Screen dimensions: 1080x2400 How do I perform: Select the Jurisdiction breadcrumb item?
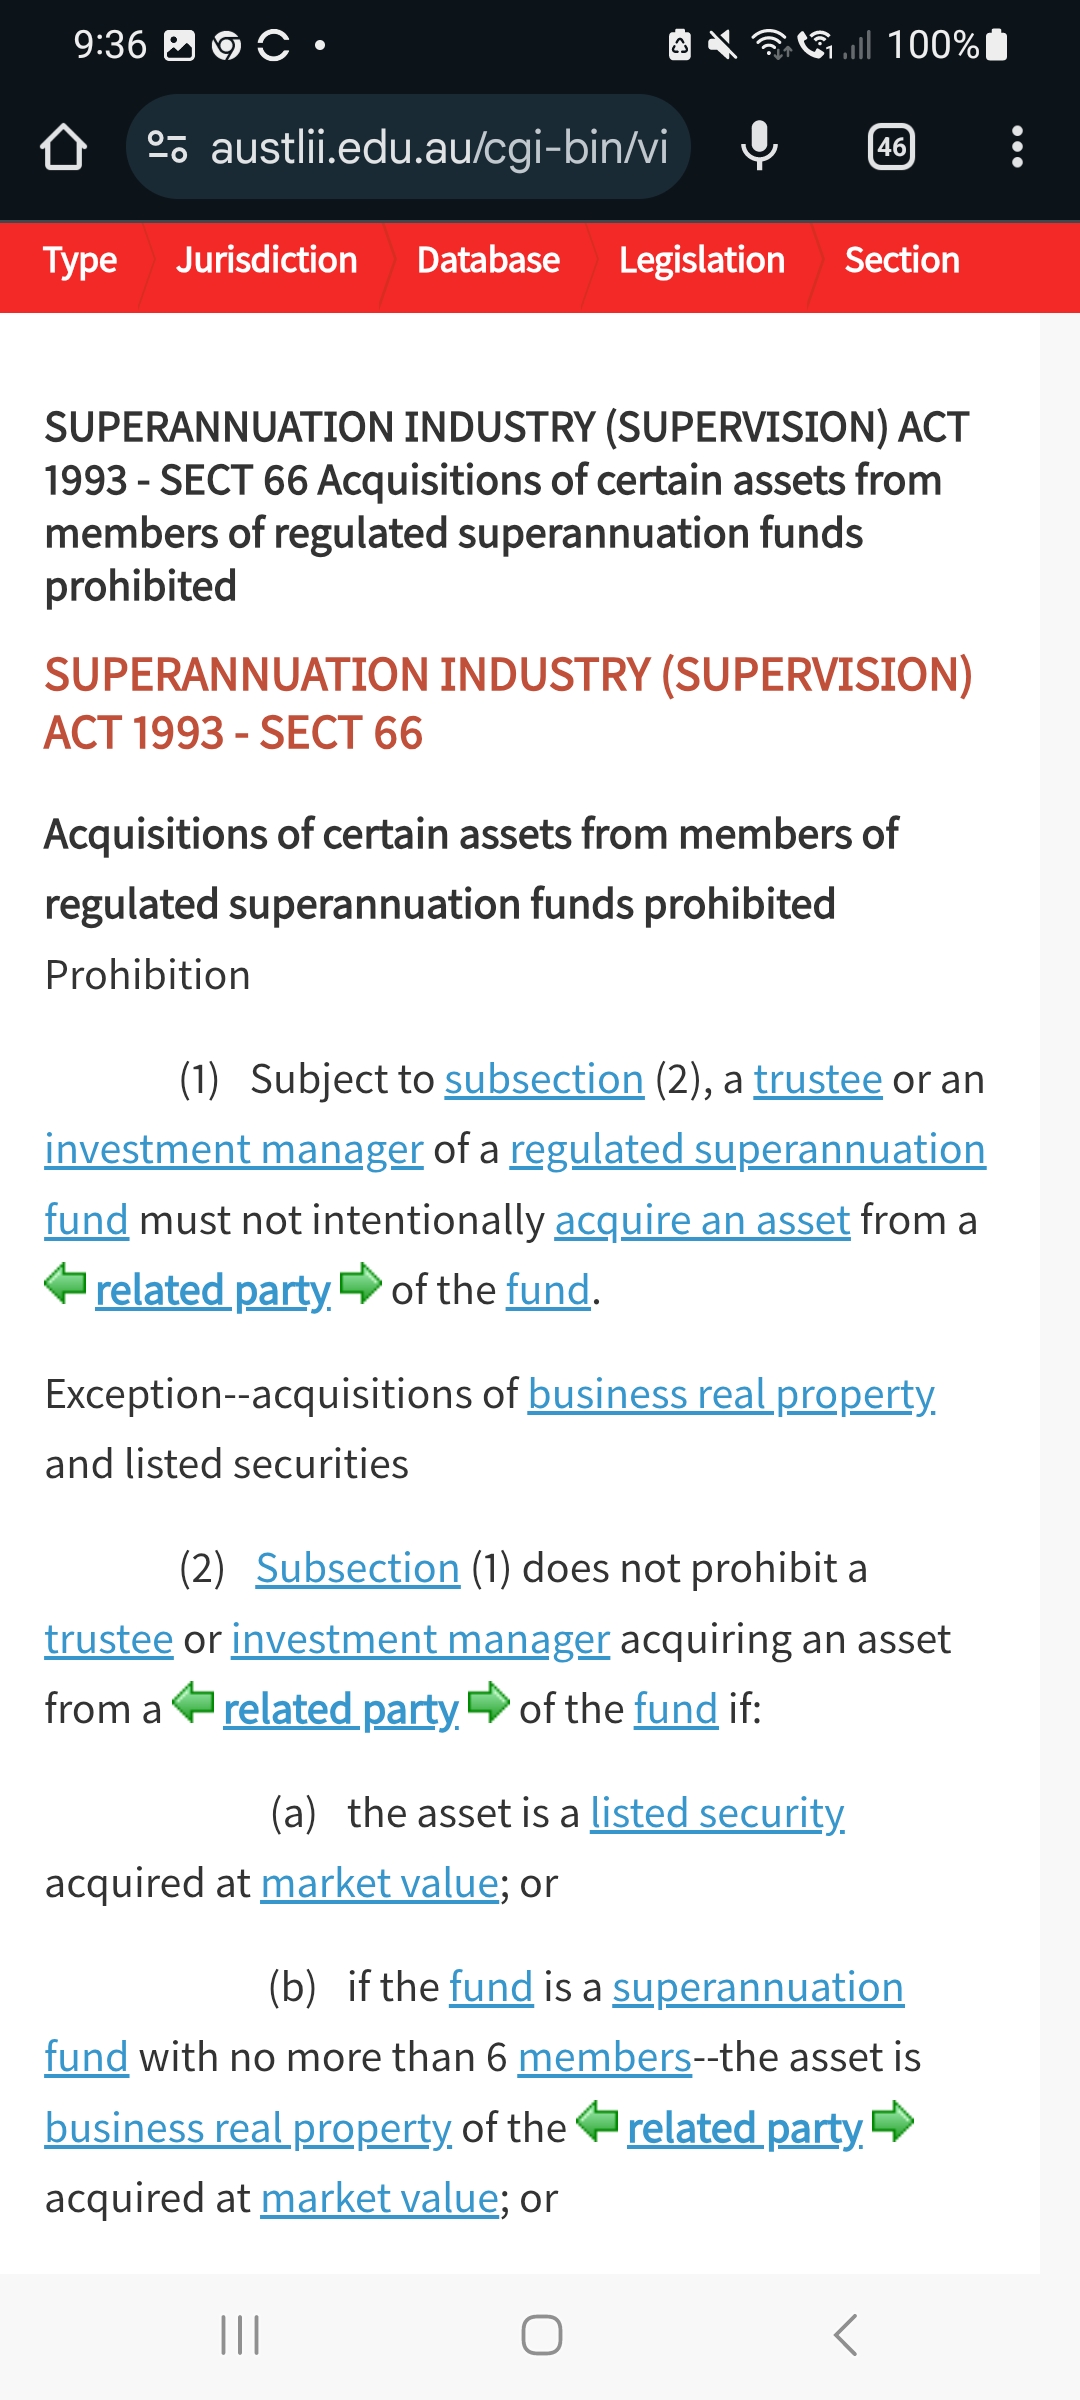coord(267,261)
